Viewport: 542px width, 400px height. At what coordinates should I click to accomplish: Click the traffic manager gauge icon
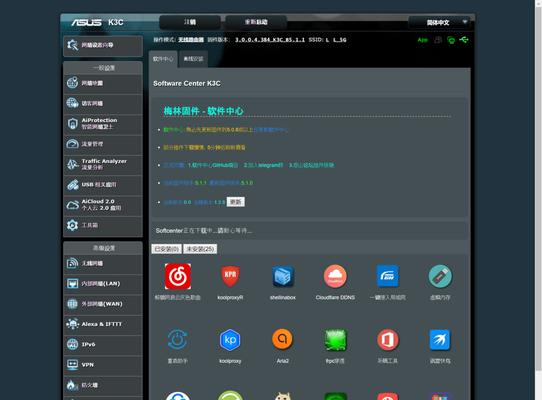(72, 143)
